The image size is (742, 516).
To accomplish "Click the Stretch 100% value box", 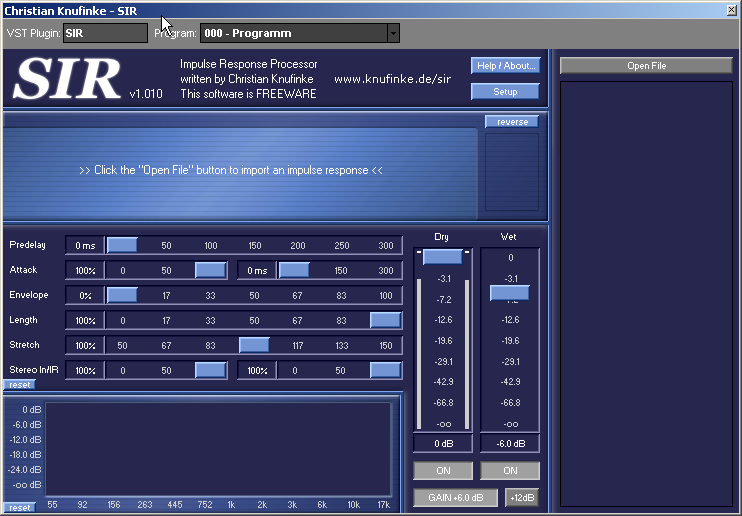I will click(85, 345).
